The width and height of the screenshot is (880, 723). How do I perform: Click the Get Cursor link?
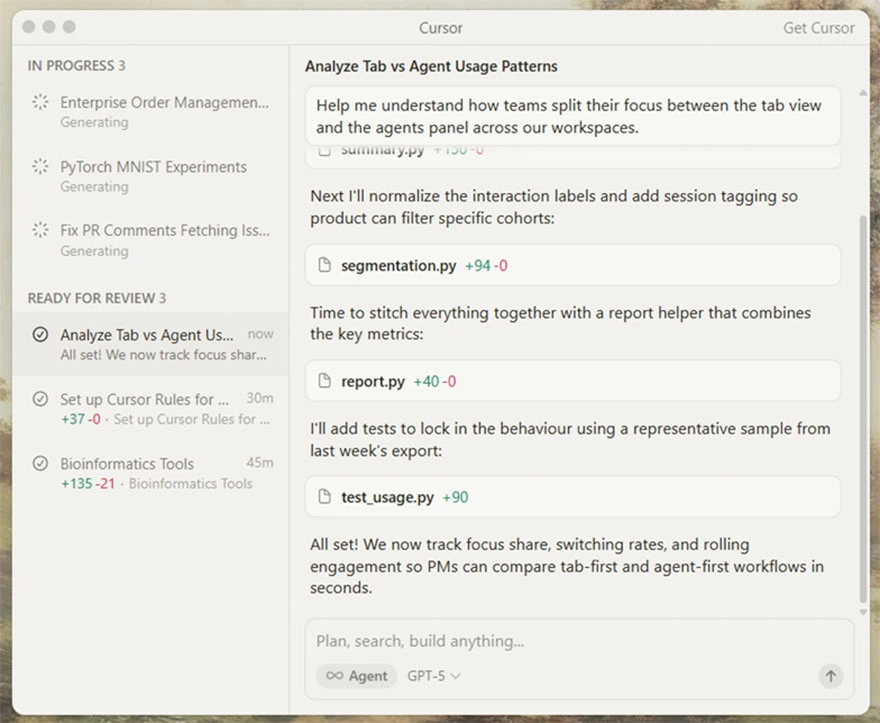[x=818, y=28]
